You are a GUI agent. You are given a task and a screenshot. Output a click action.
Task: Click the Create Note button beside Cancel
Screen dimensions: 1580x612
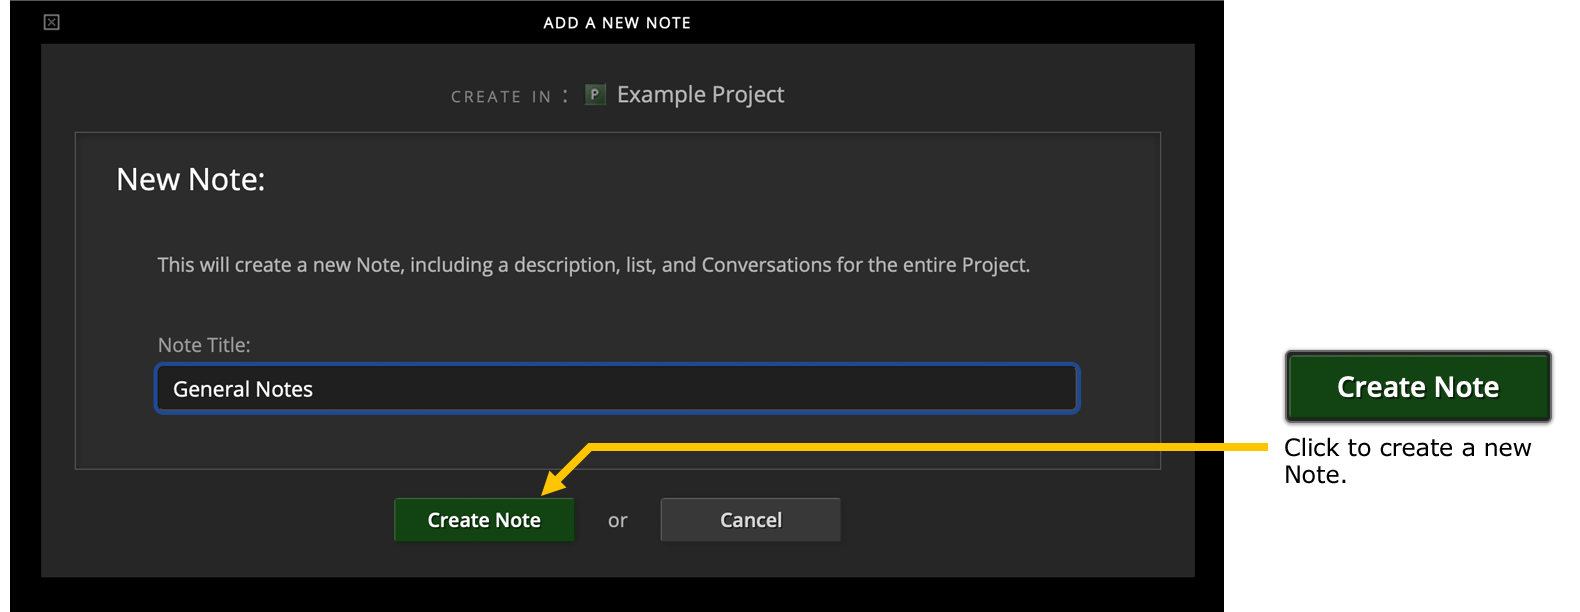click(x=484, y=520)
